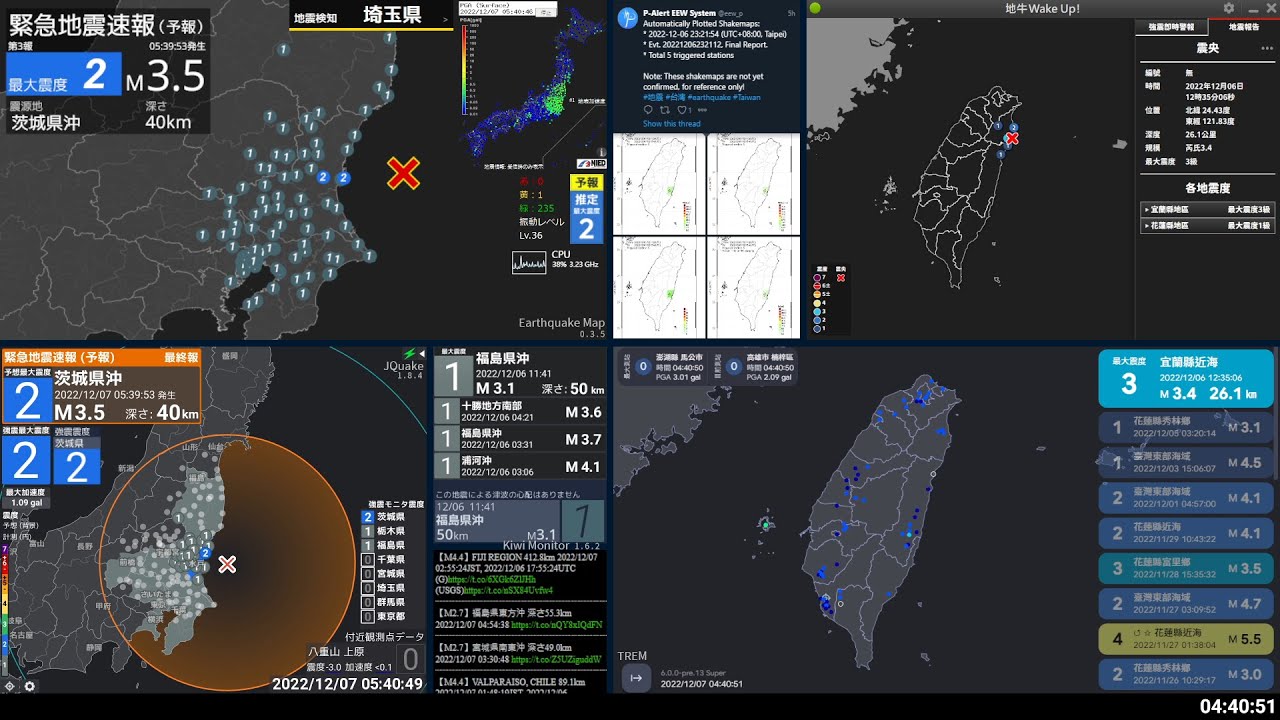
Task: Click the PGA color scale bar
Action: [464, 68]
